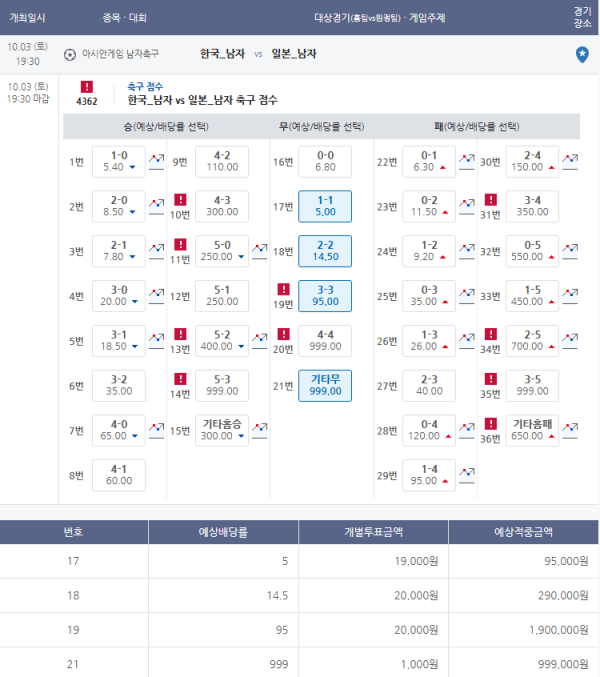Select the 3-2 score at 35.00
This screenshot has height=677, width=600.
click(x=119, y=386)
